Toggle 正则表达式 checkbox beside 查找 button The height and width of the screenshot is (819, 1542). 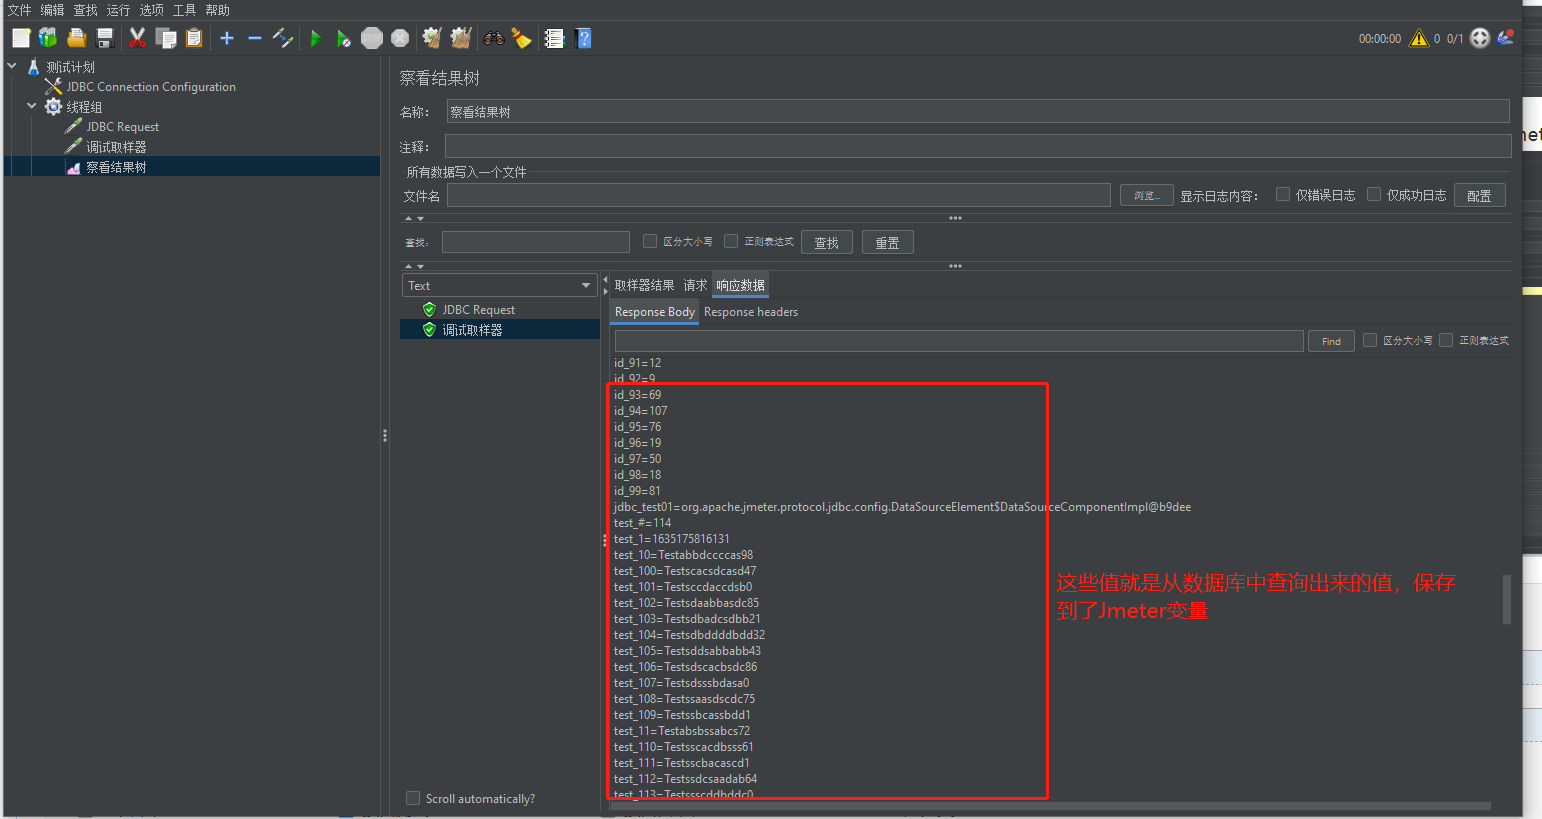point(731,241)
